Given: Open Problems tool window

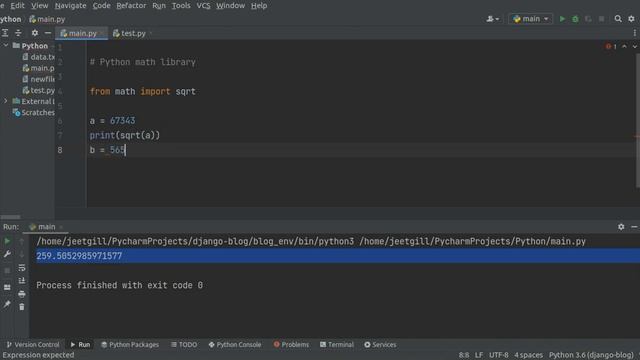Looking at the screenshot, I should point(291,344).
